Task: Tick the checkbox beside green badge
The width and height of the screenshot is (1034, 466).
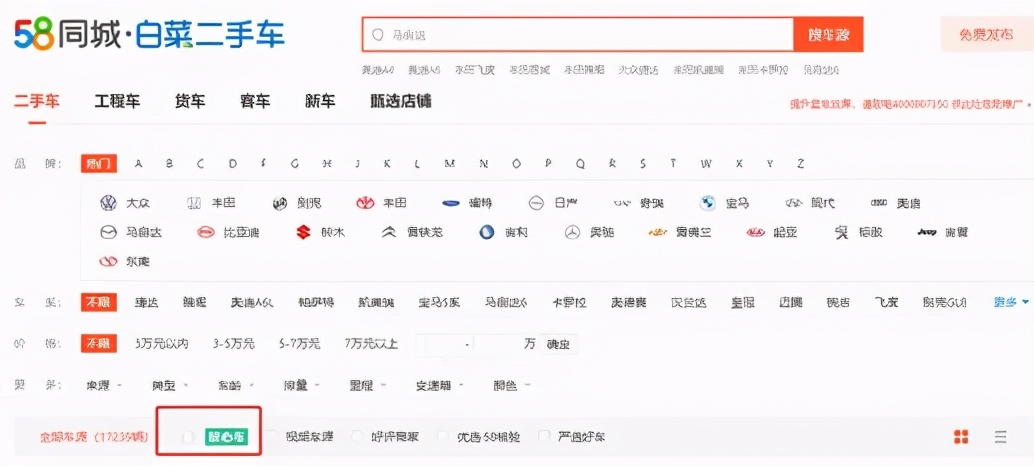Action: [x=189, y=436]
